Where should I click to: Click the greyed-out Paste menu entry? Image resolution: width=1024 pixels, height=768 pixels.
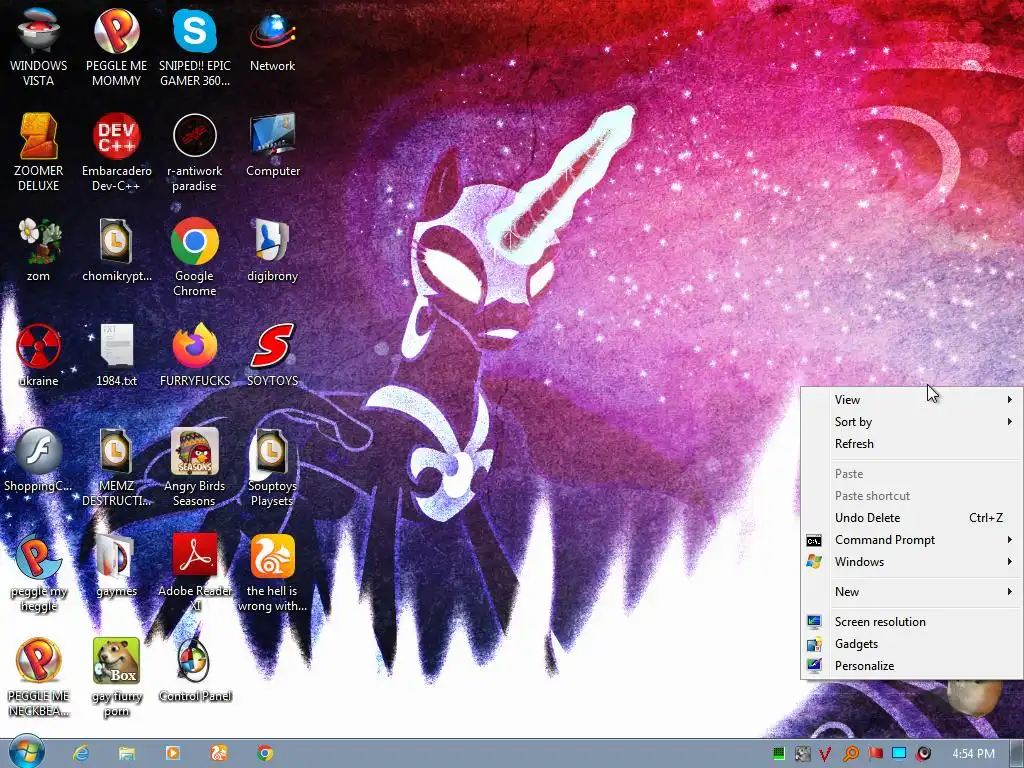[x=912, y=473]
